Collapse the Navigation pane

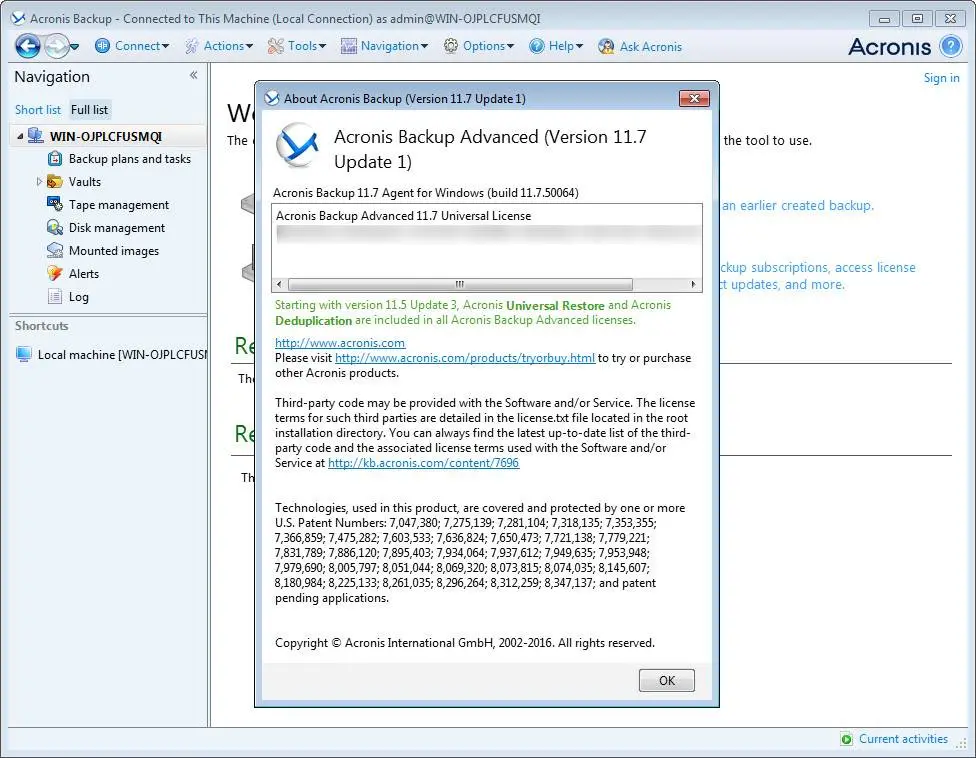point(194,75)
